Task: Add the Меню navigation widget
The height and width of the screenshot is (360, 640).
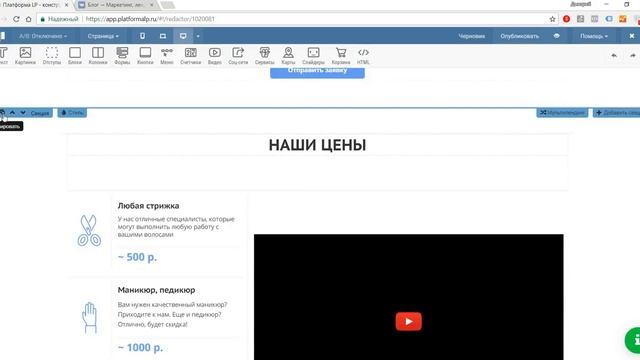Action: 167,56
